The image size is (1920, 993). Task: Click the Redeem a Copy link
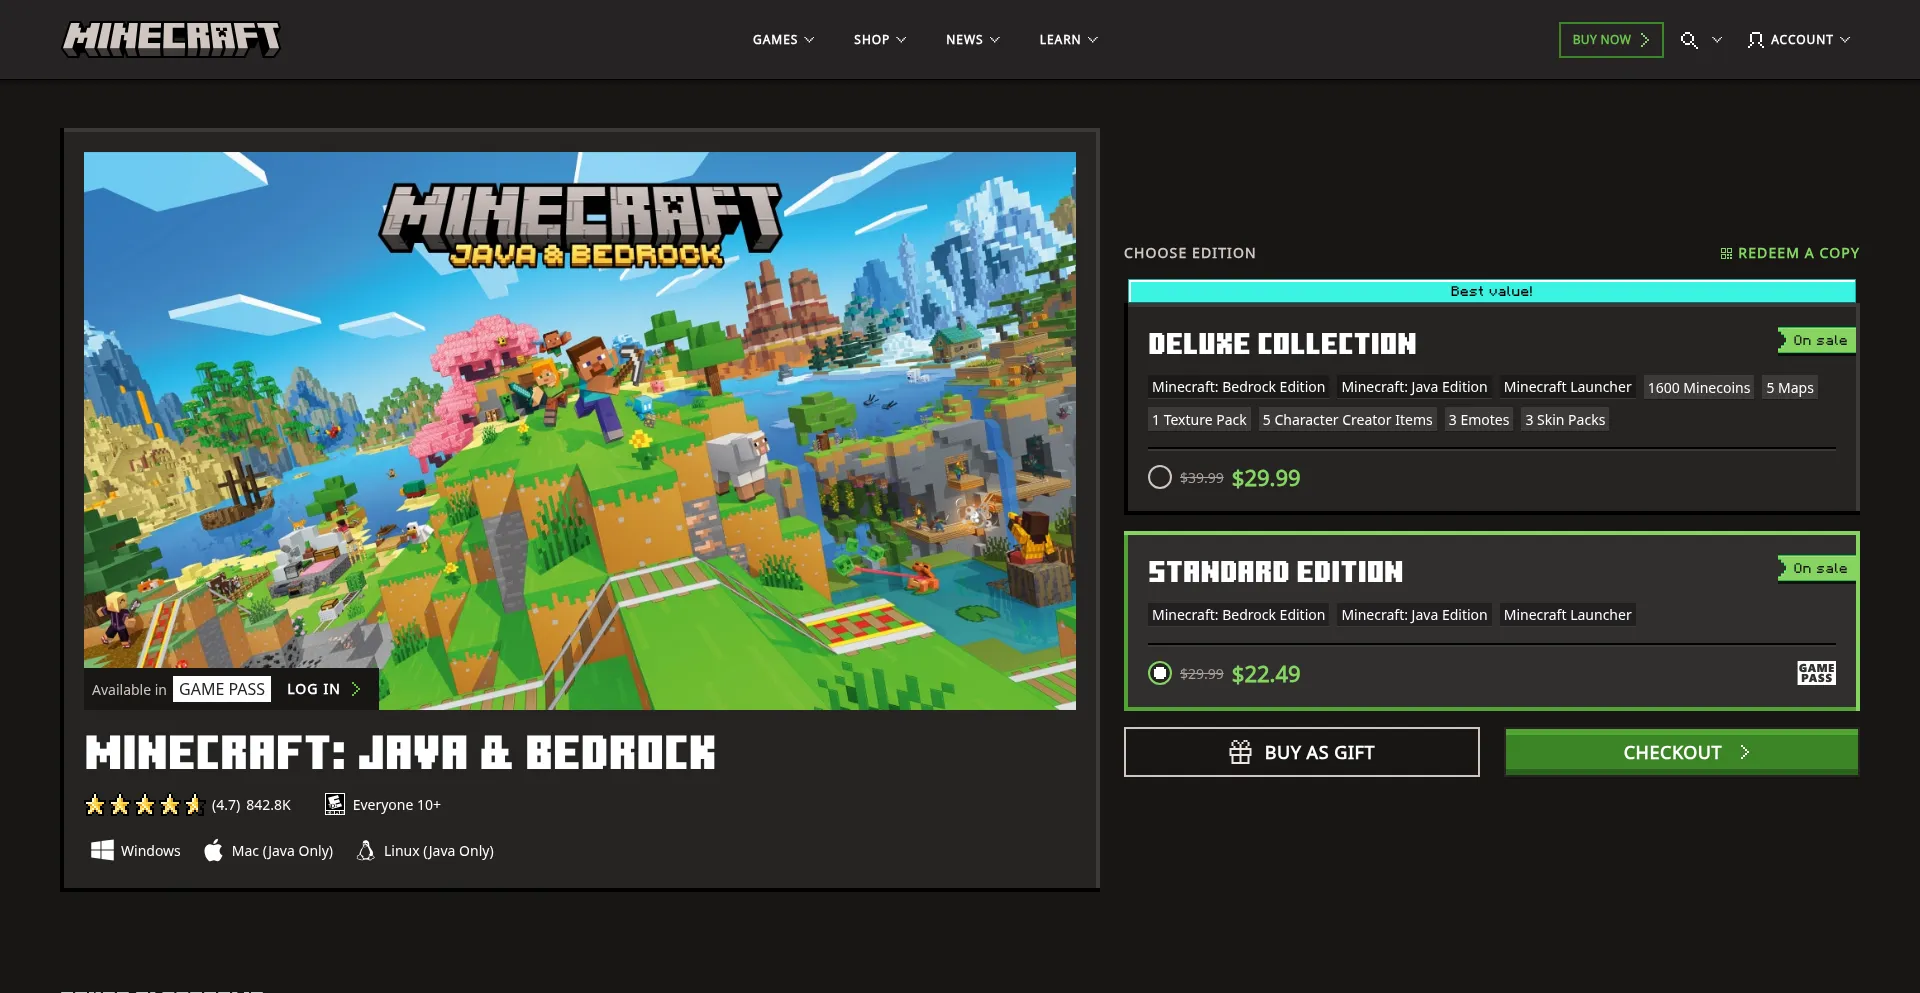(x=1789, y=253)
